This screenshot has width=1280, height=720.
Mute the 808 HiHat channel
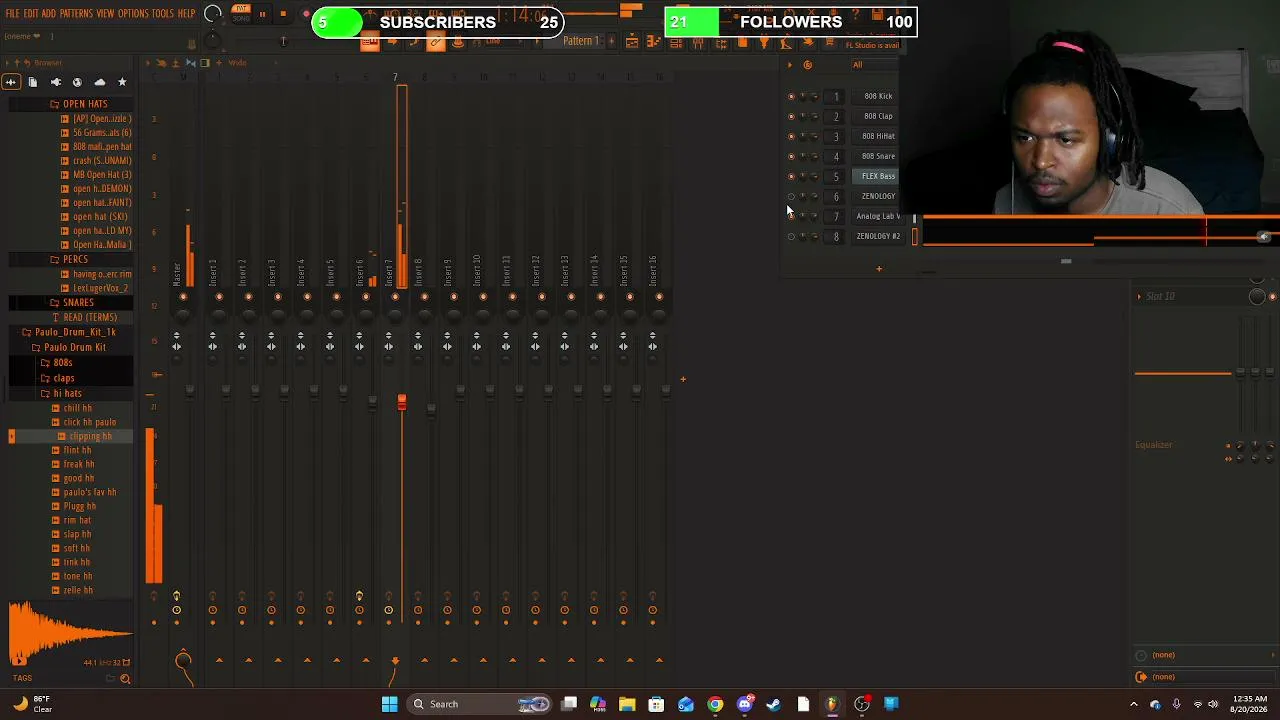[791, 137]
